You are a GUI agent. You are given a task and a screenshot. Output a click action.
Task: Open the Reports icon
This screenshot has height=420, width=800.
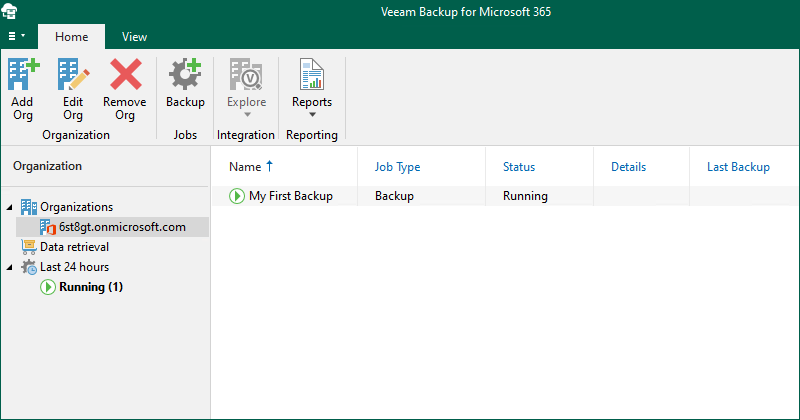click(312, 75)
